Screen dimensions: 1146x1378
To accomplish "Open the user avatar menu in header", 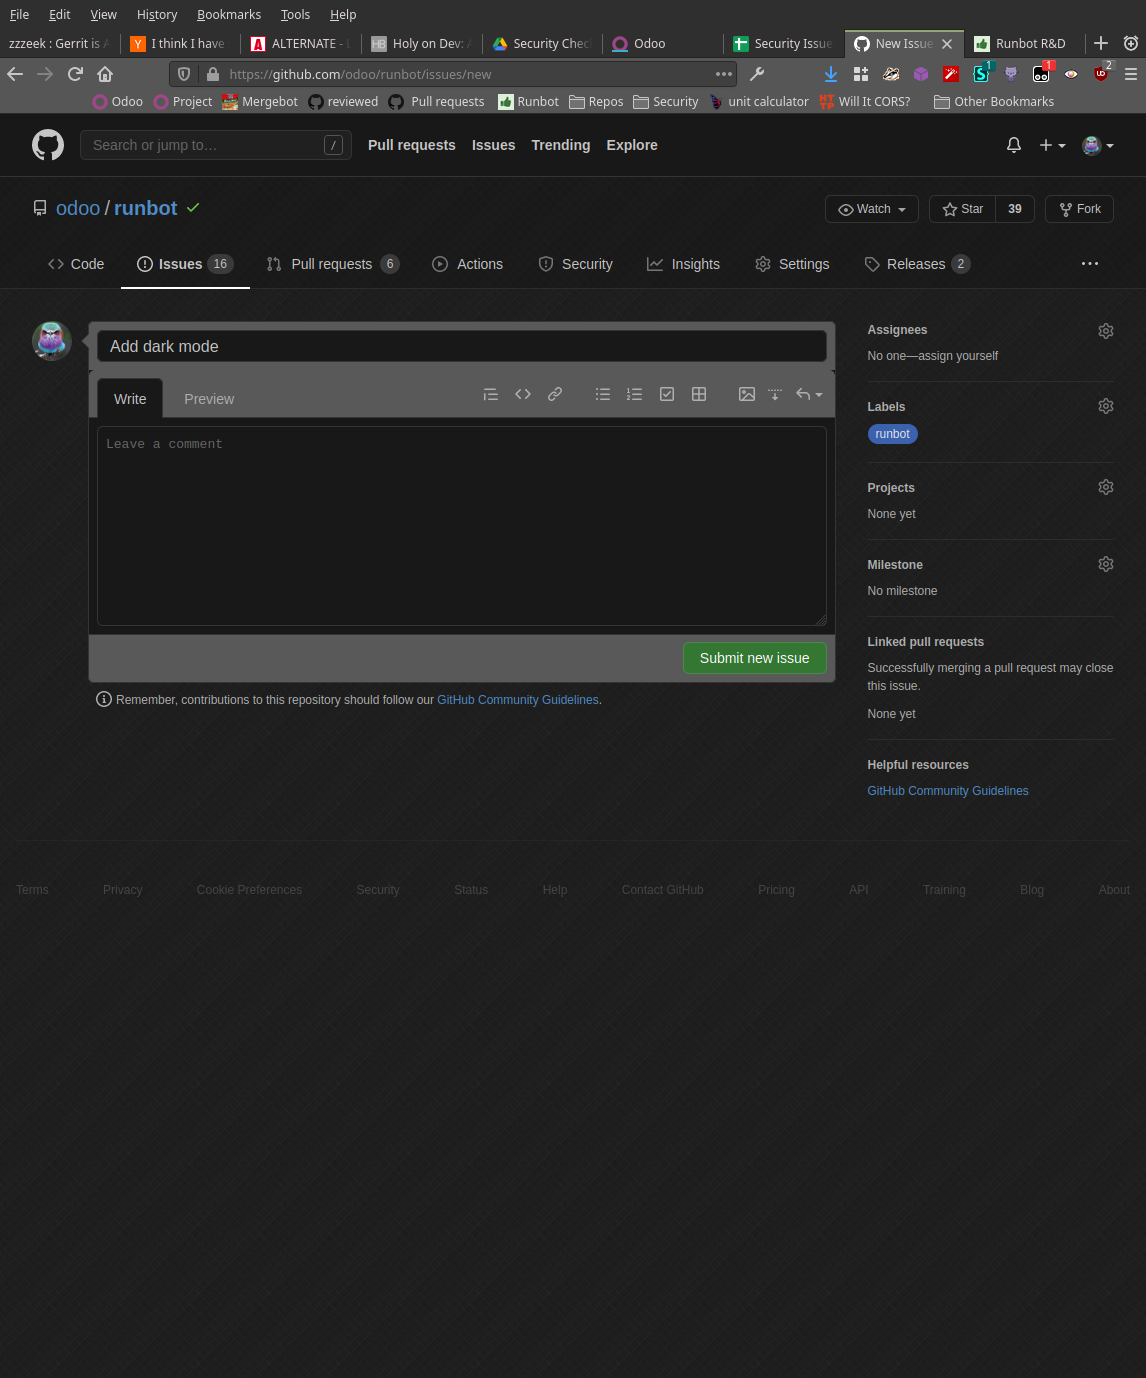I will tap(1098, 145).
